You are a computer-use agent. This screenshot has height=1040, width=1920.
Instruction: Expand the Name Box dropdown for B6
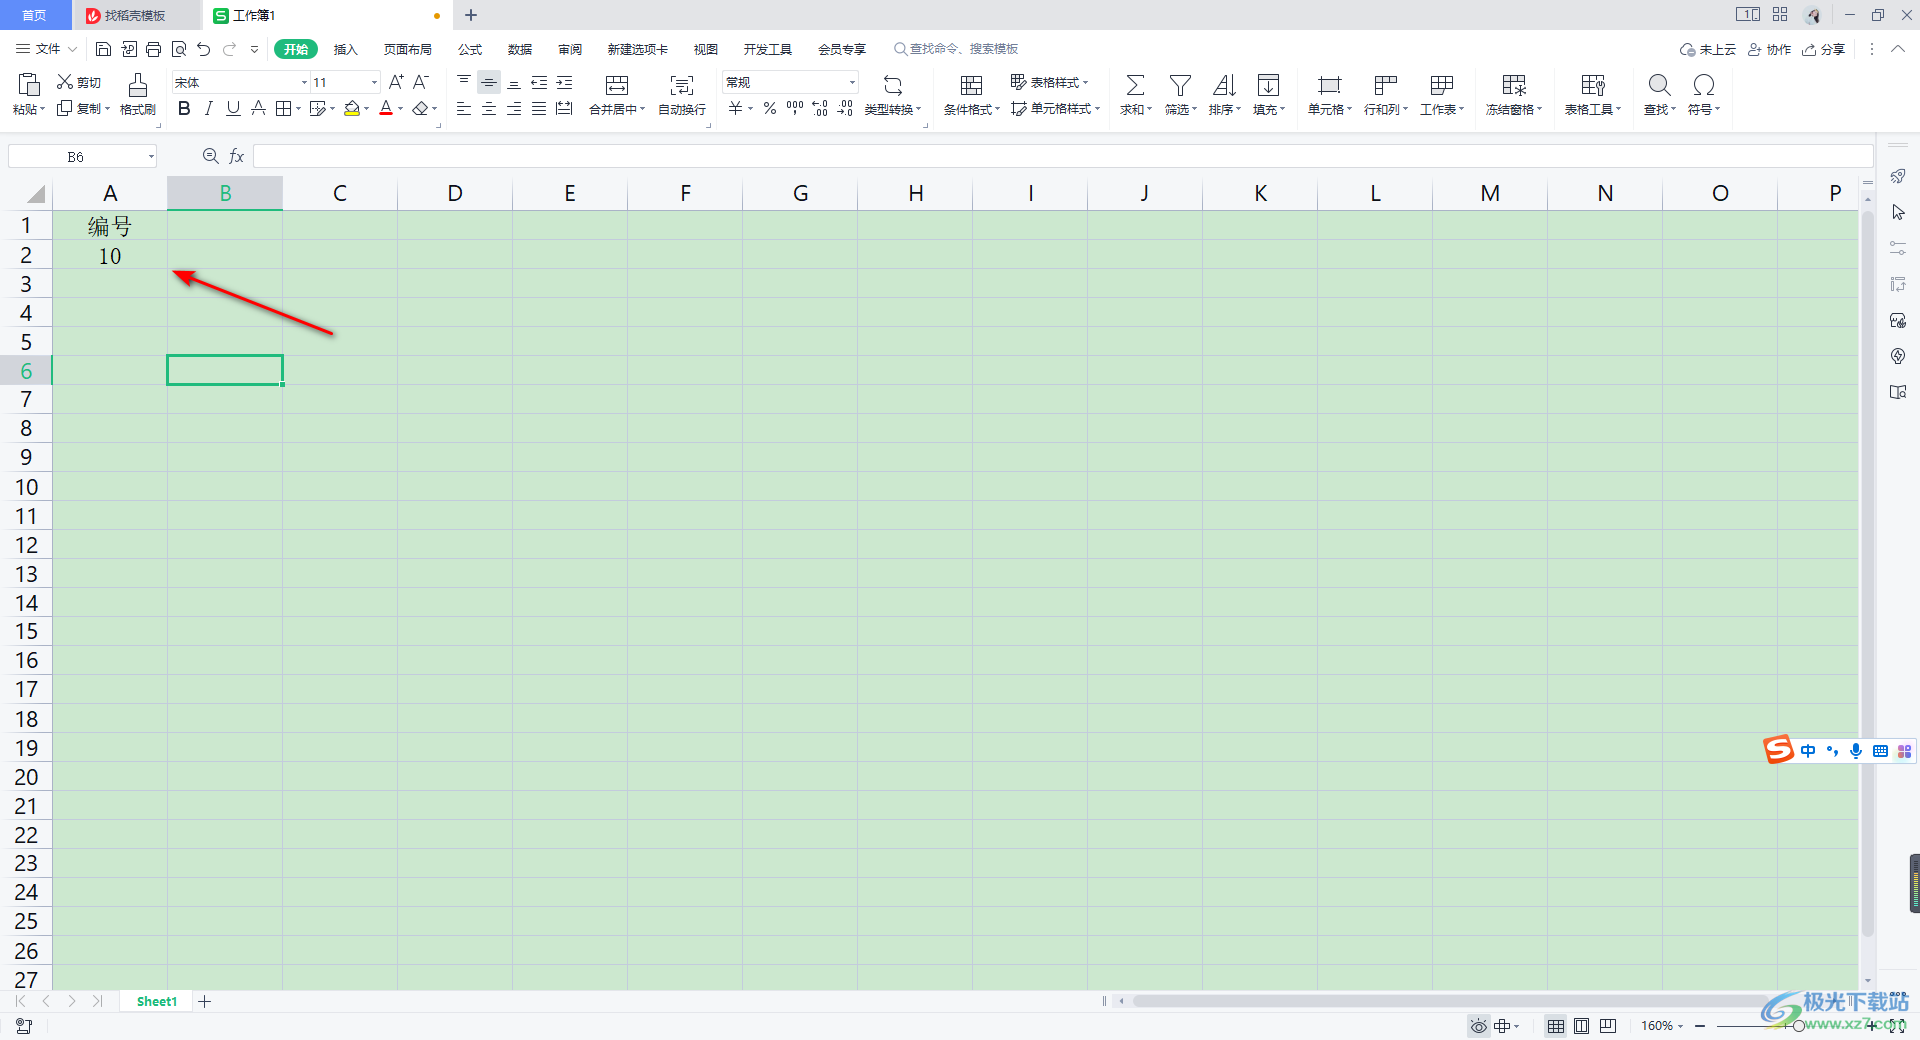151,156
